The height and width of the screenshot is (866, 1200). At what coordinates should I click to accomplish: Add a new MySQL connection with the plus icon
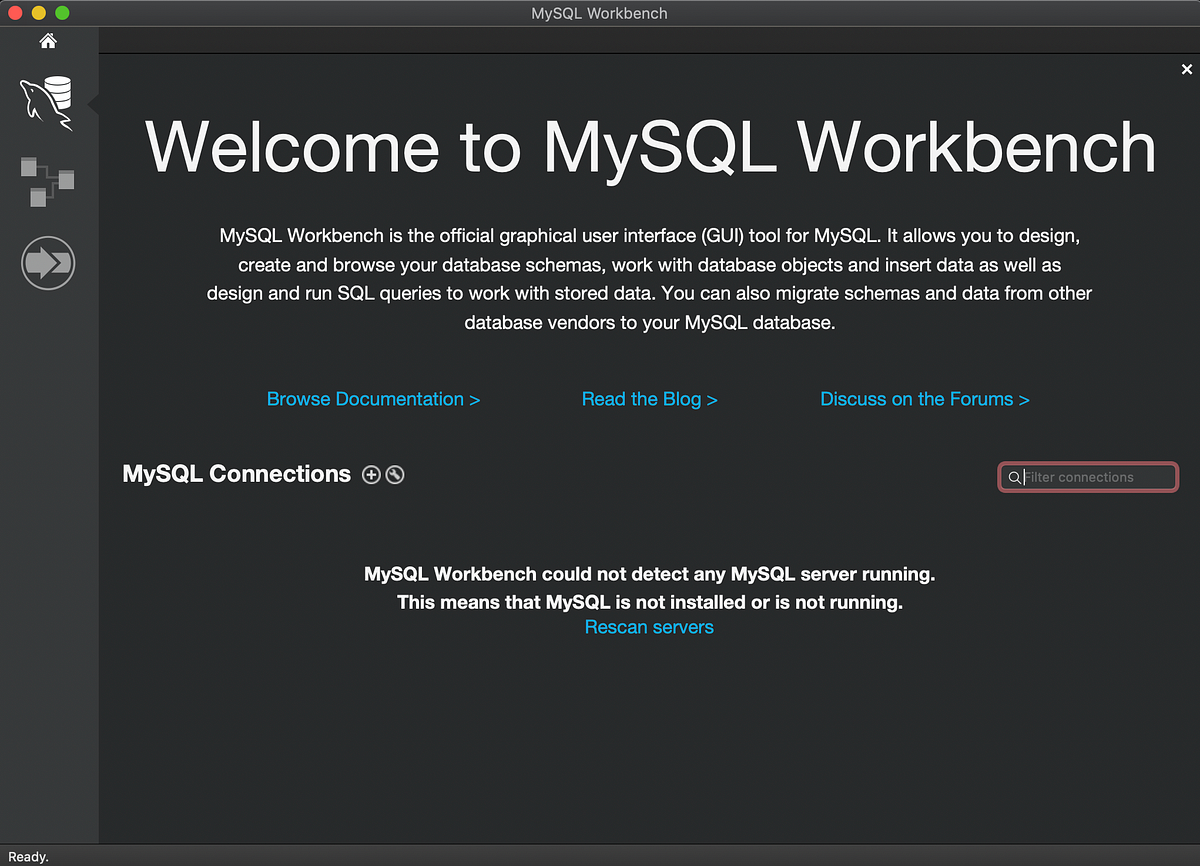tap(371, 475)
